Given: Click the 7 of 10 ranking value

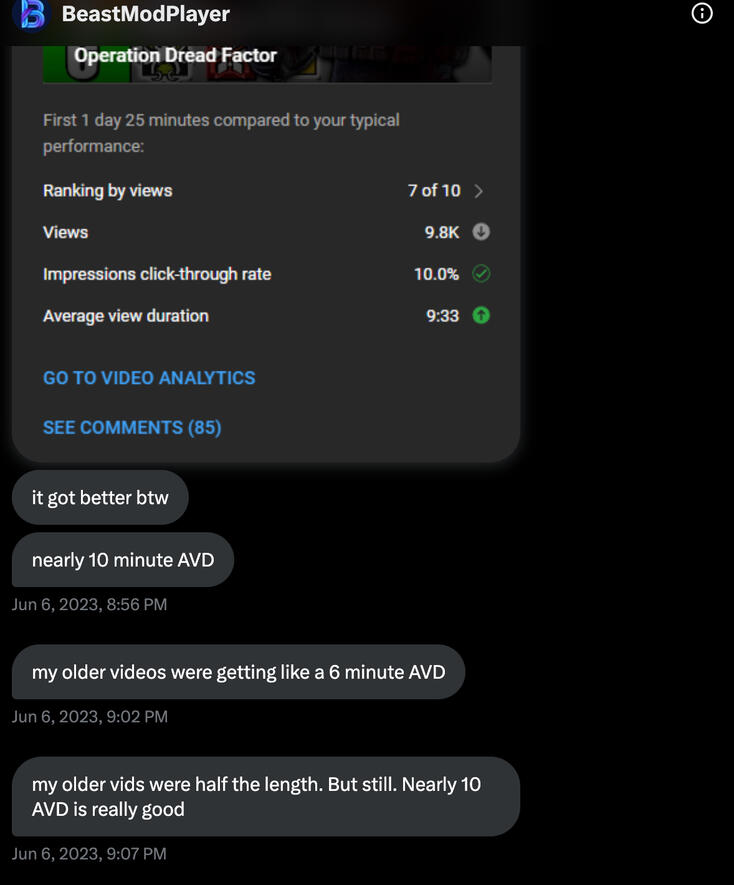Looking at the screenshot, I should tap(434, 191).
